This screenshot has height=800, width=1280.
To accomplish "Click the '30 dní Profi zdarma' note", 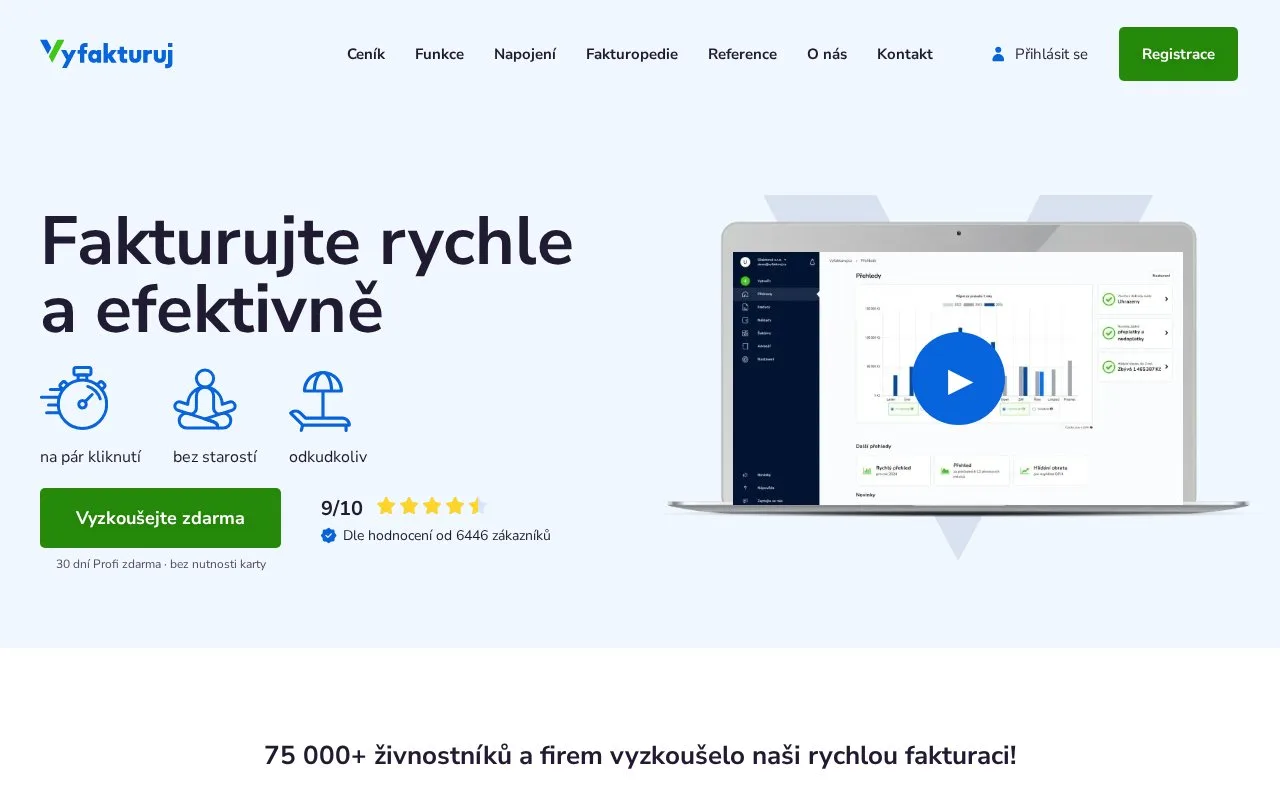I will click(x=161, y=564).
